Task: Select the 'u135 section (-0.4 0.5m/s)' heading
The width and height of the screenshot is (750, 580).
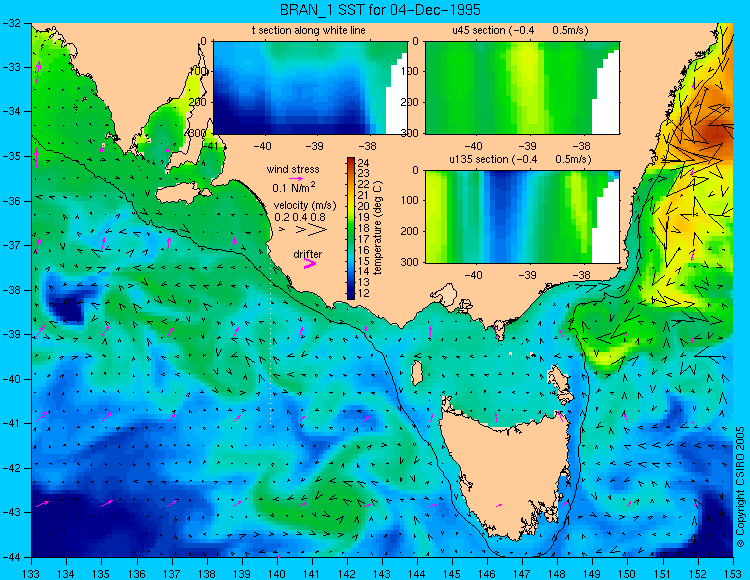Action: tap(520, 159)
